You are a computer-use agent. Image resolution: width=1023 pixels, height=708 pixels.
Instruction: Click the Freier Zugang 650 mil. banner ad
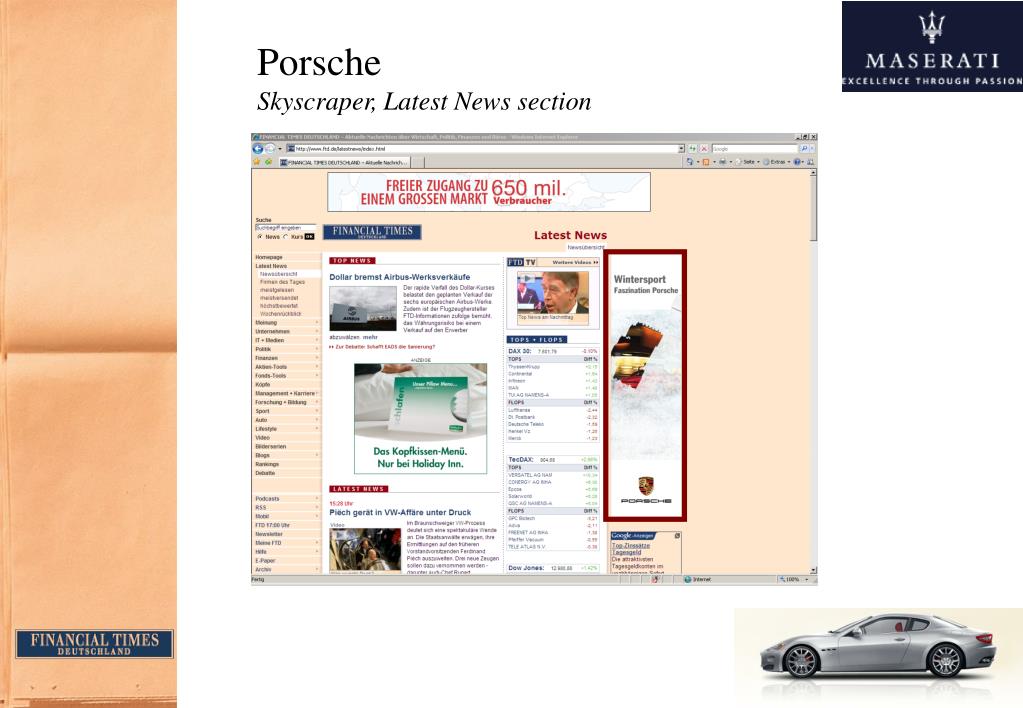(x=489, y=192)
